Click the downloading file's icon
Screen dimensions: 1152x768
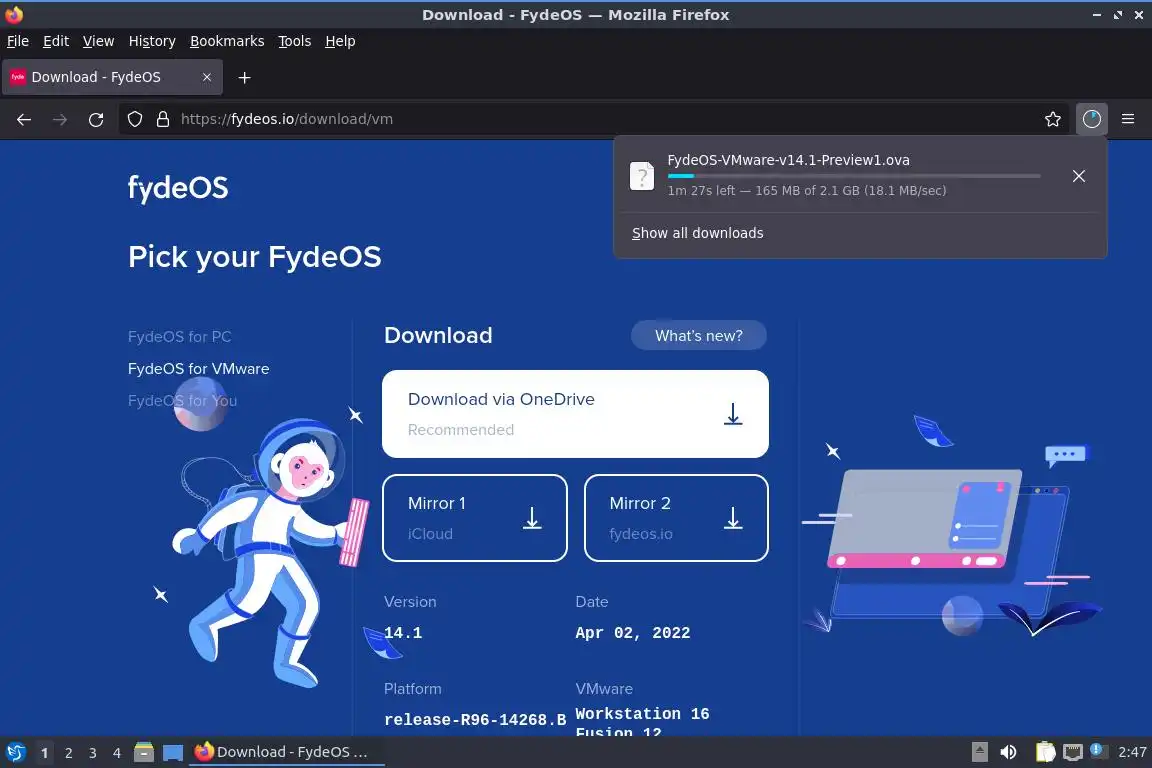tap(642, 176)
